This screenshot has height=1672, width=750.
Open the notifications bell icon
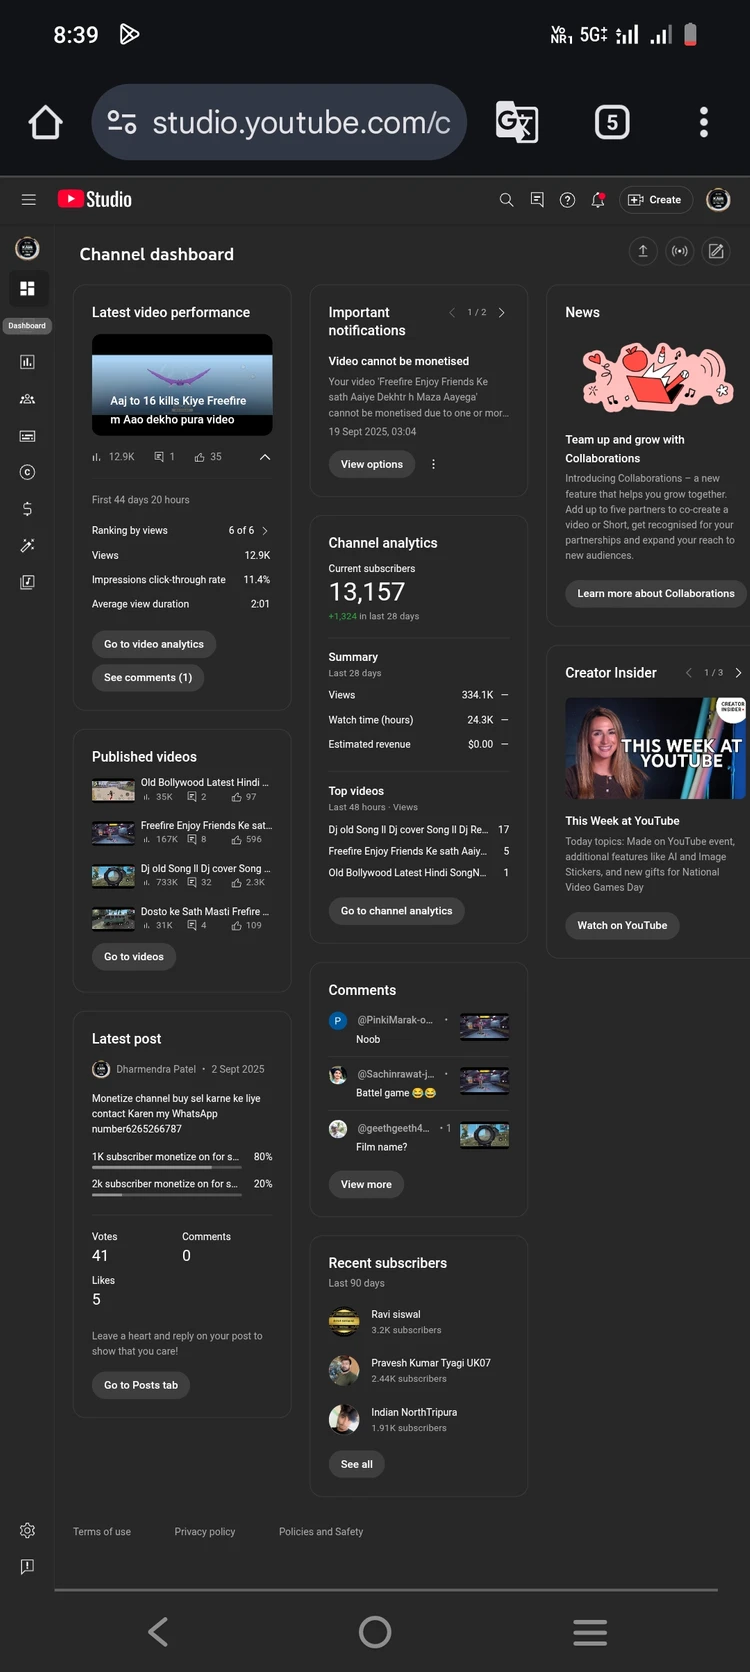click(598, 200)
